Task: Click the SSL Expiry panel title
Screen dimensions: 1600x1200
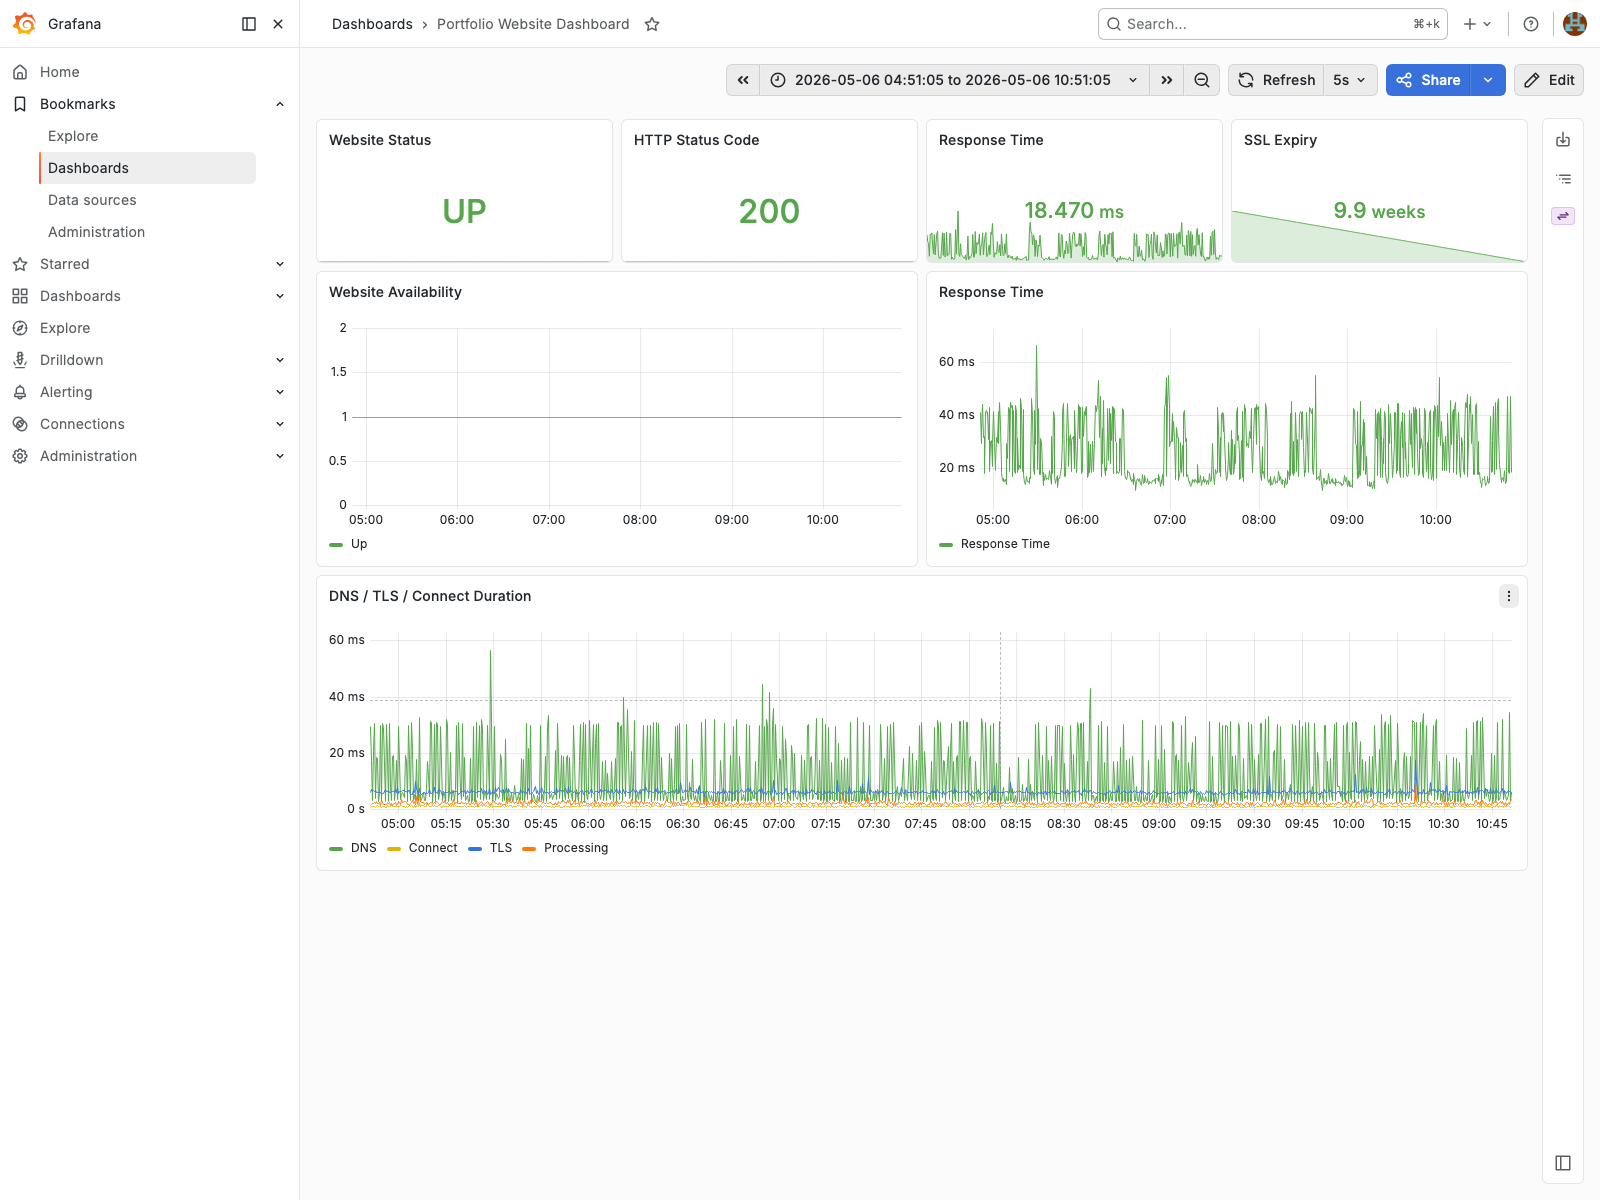Action: pos(1280,140)
